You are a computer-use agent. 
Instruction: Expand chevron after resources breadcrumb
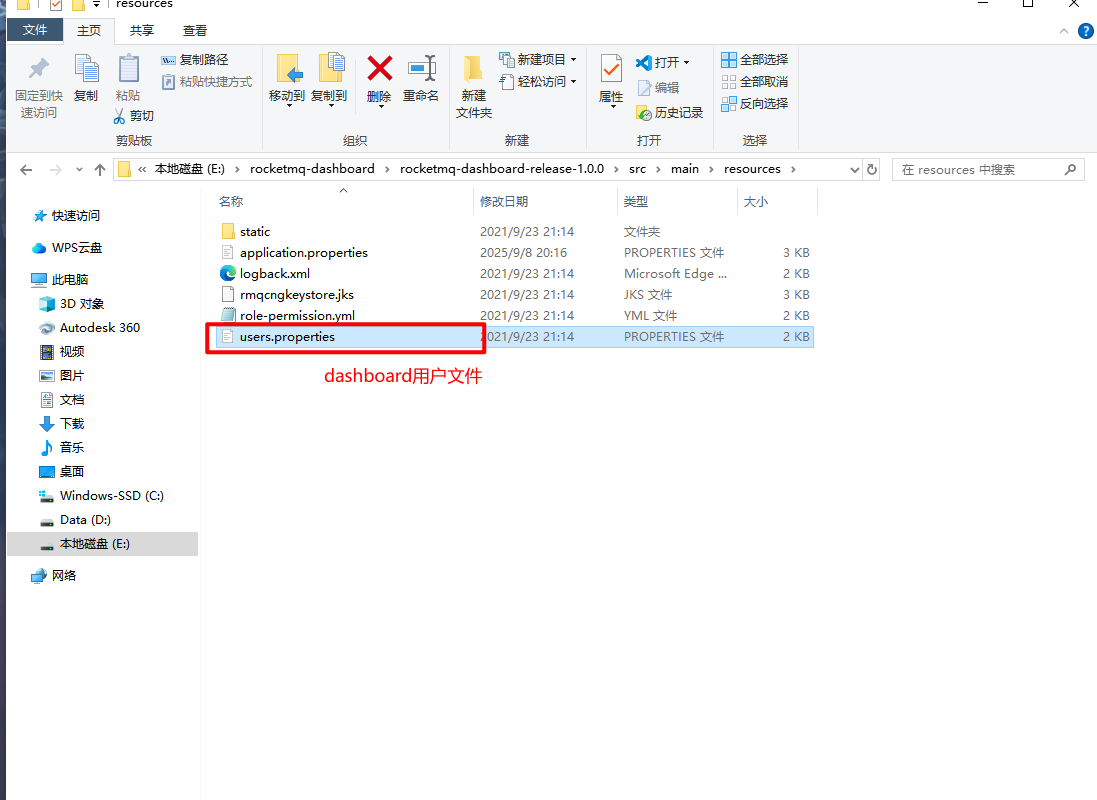[793, 169]
